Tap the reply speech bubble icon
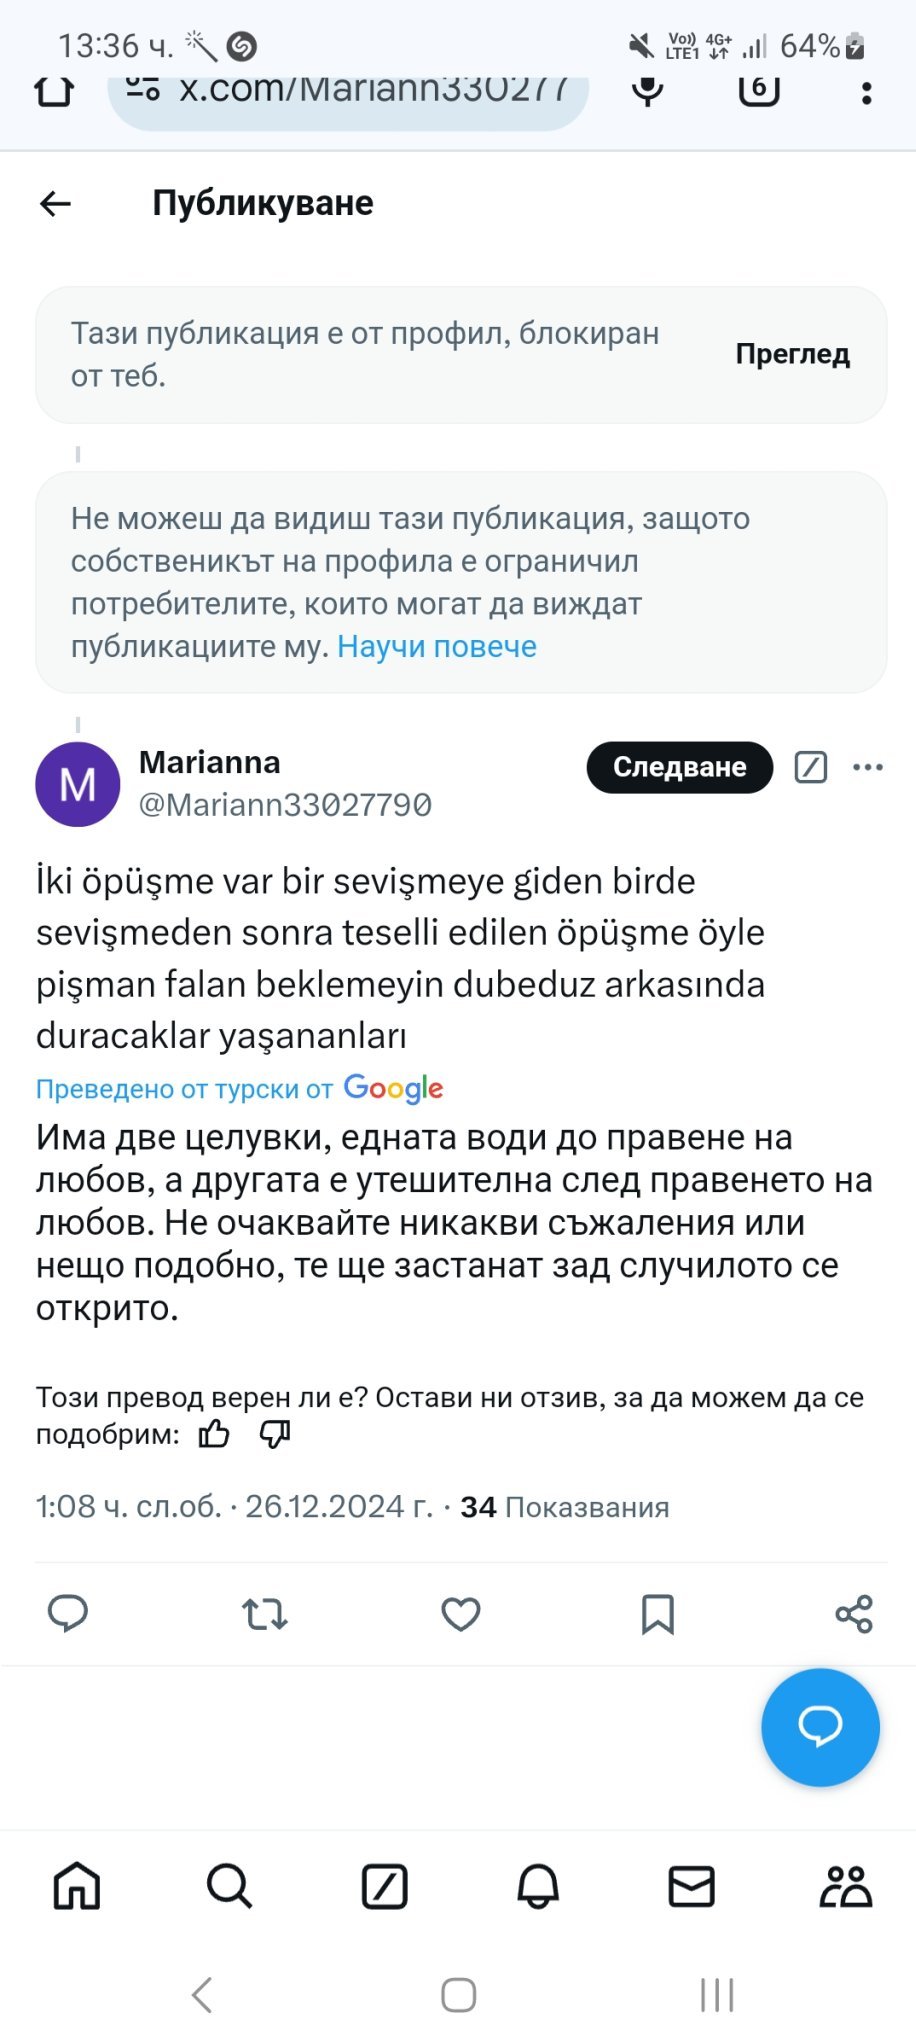Viewport: 916px width, 2044px height. pos(68,1613)
